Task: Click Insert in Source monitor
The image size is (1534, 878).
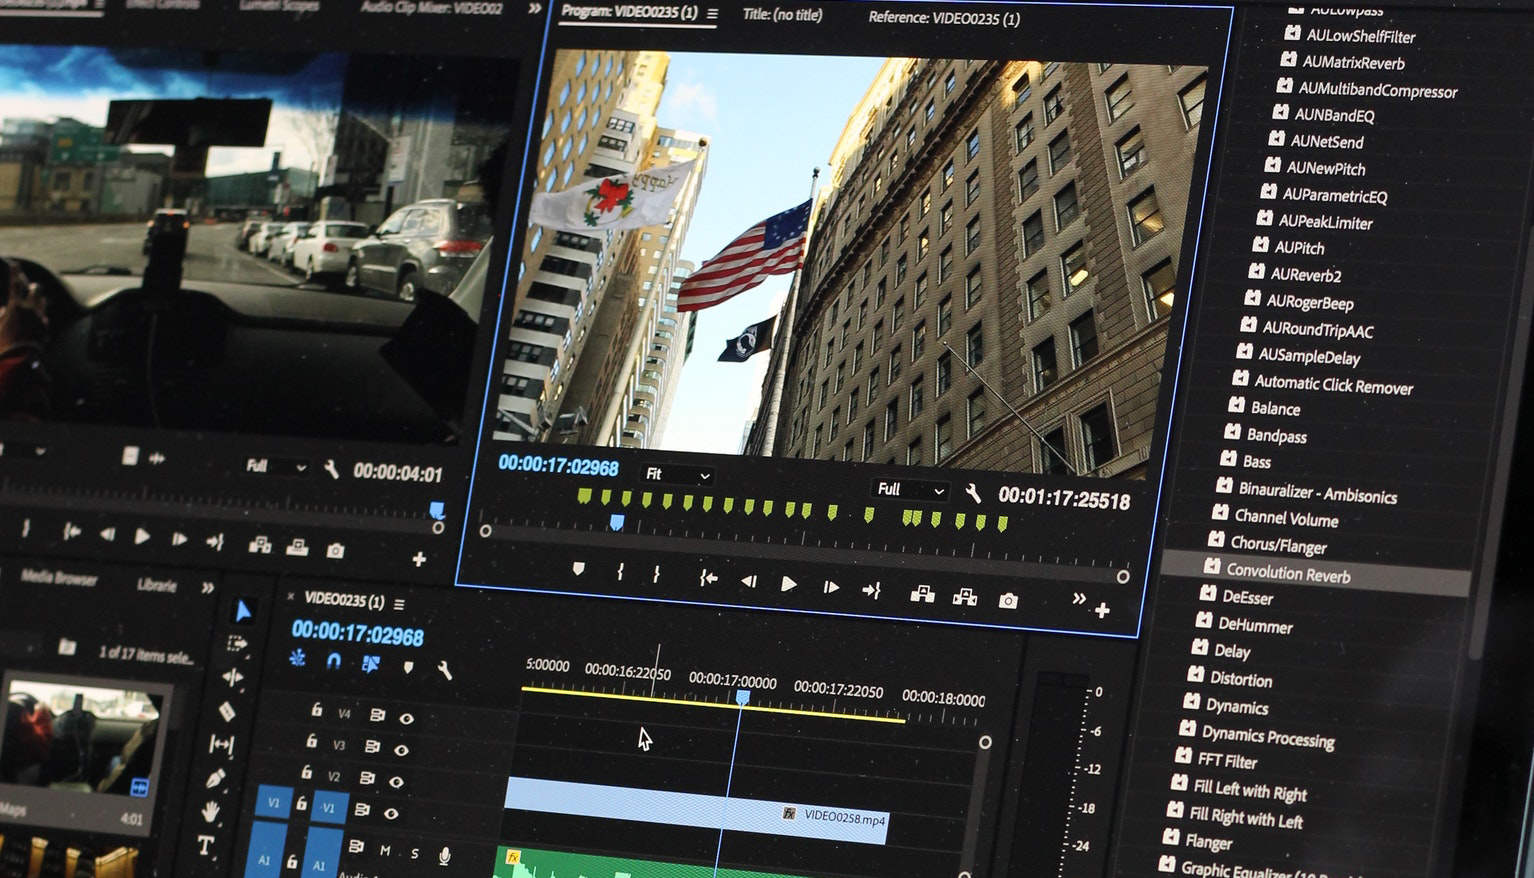Action: 260,544
